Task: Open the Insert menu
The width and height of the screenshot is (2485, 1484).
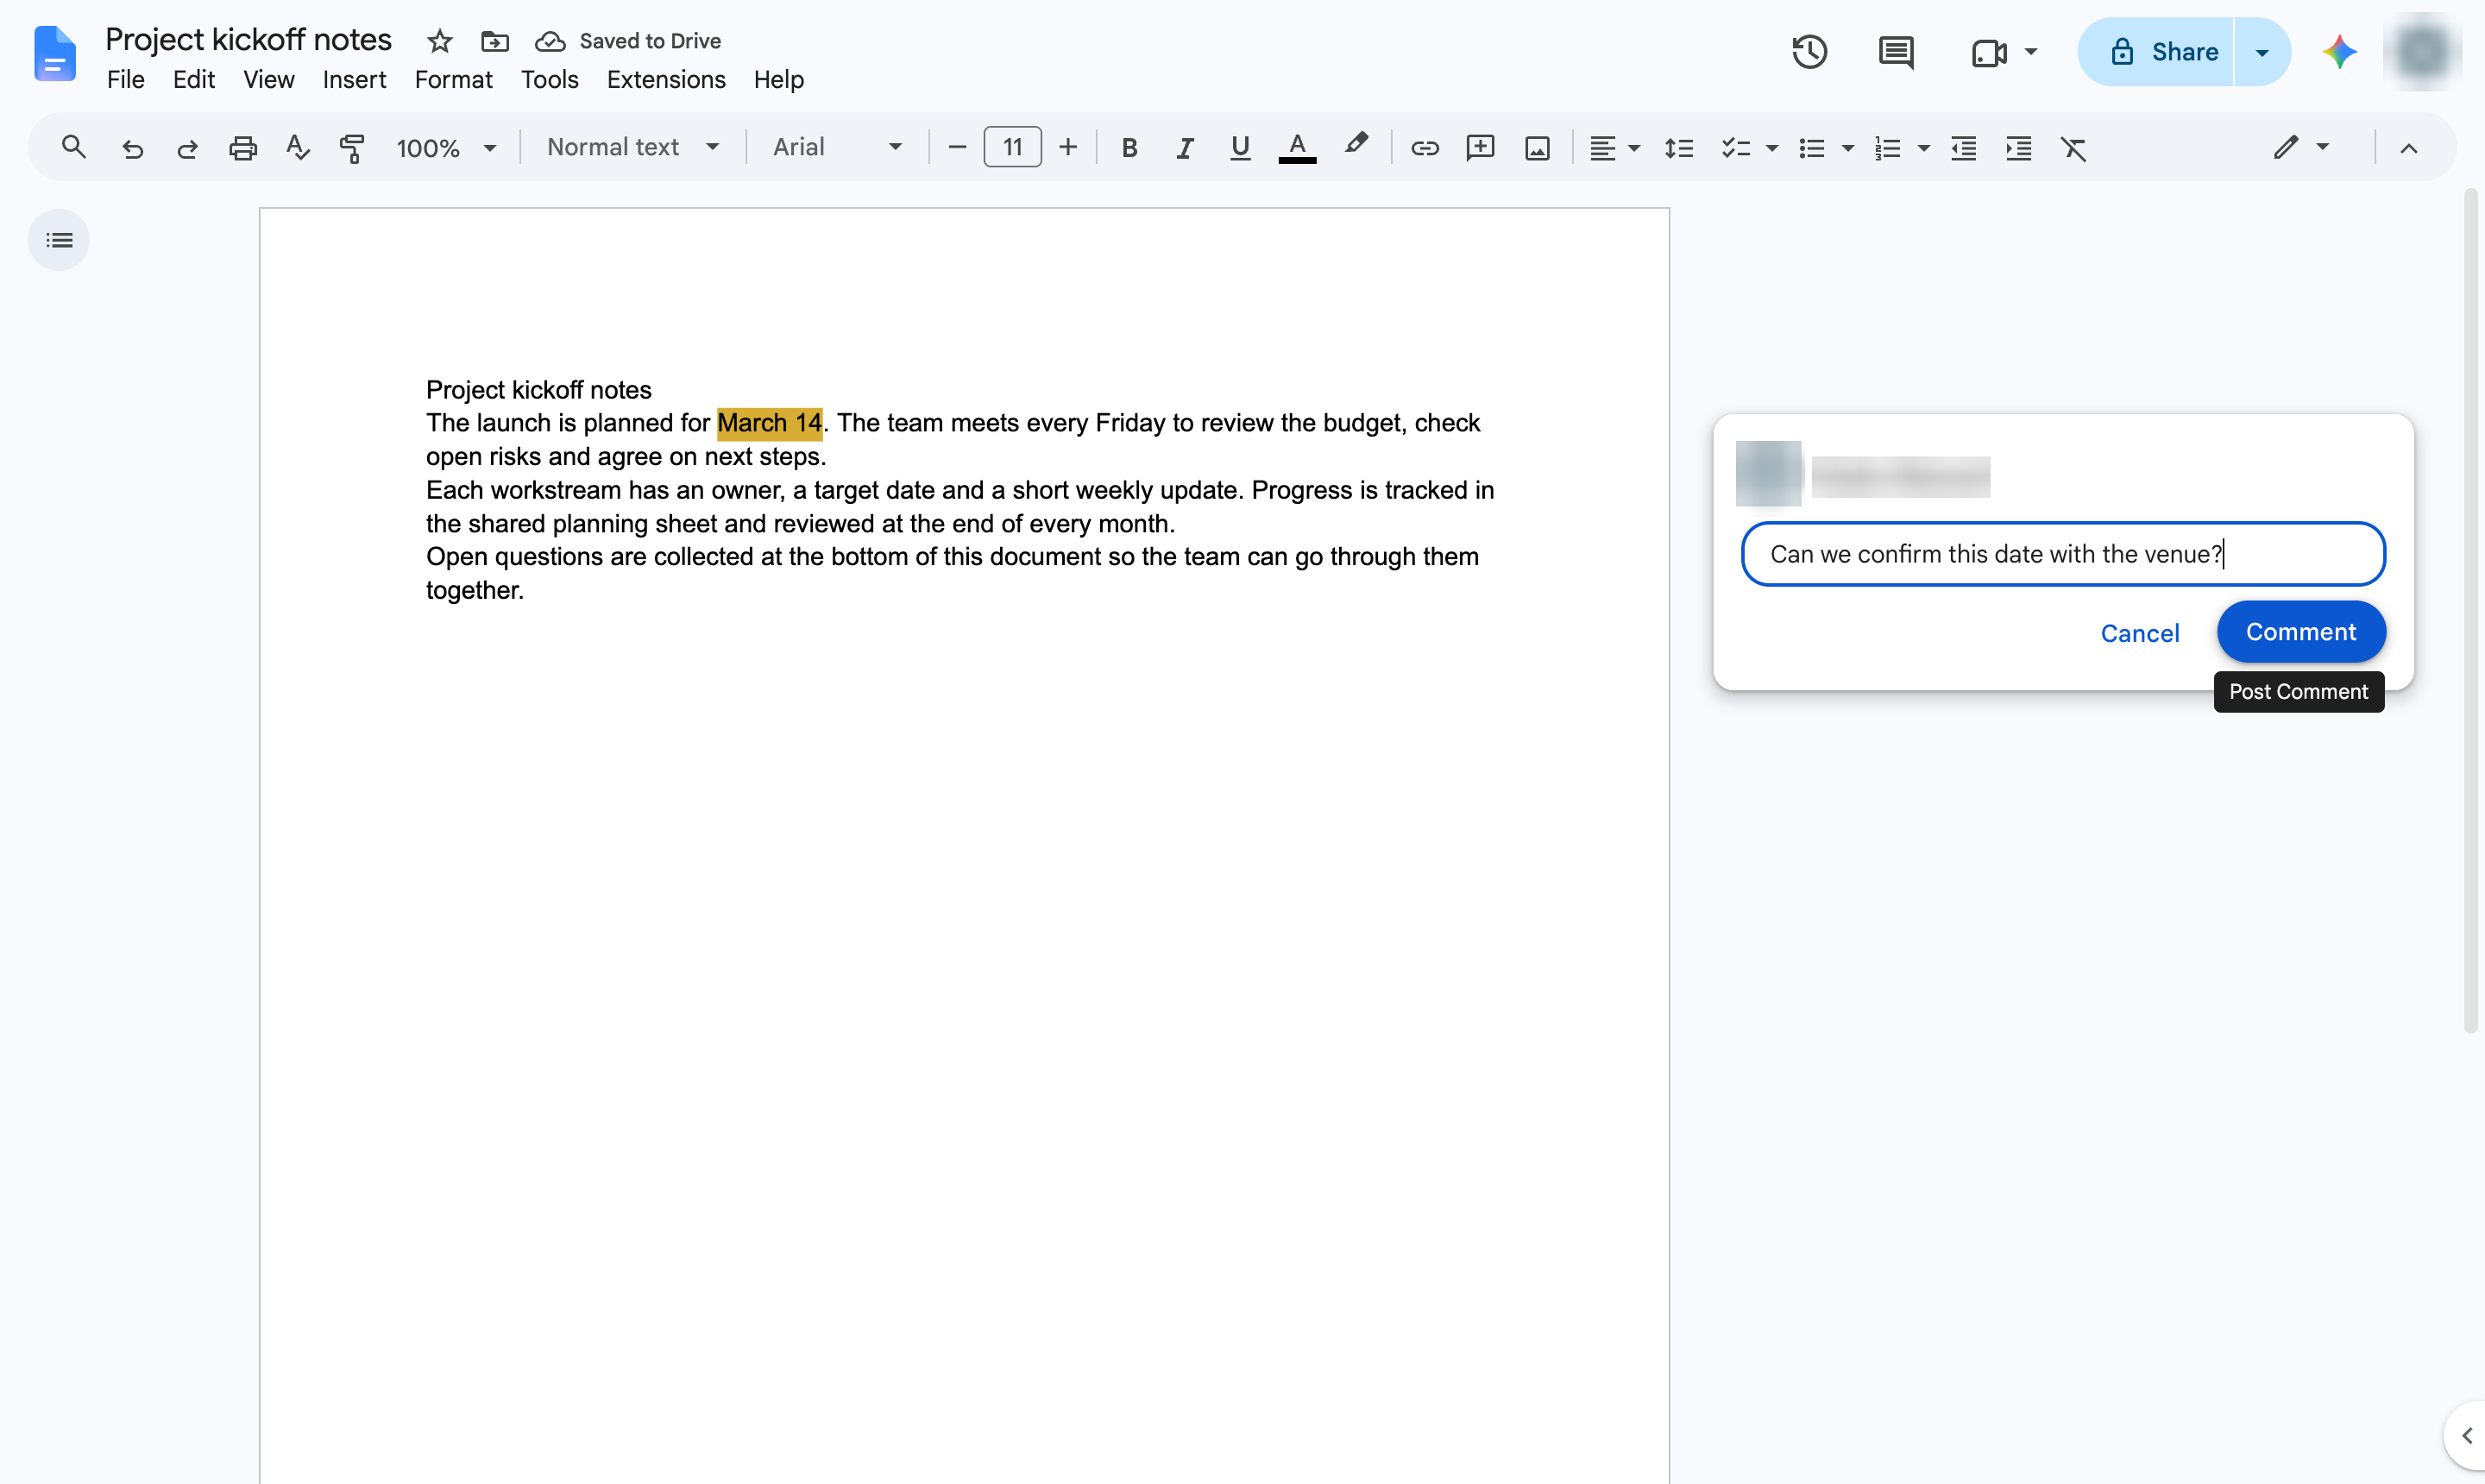Action: pos(354,80)
